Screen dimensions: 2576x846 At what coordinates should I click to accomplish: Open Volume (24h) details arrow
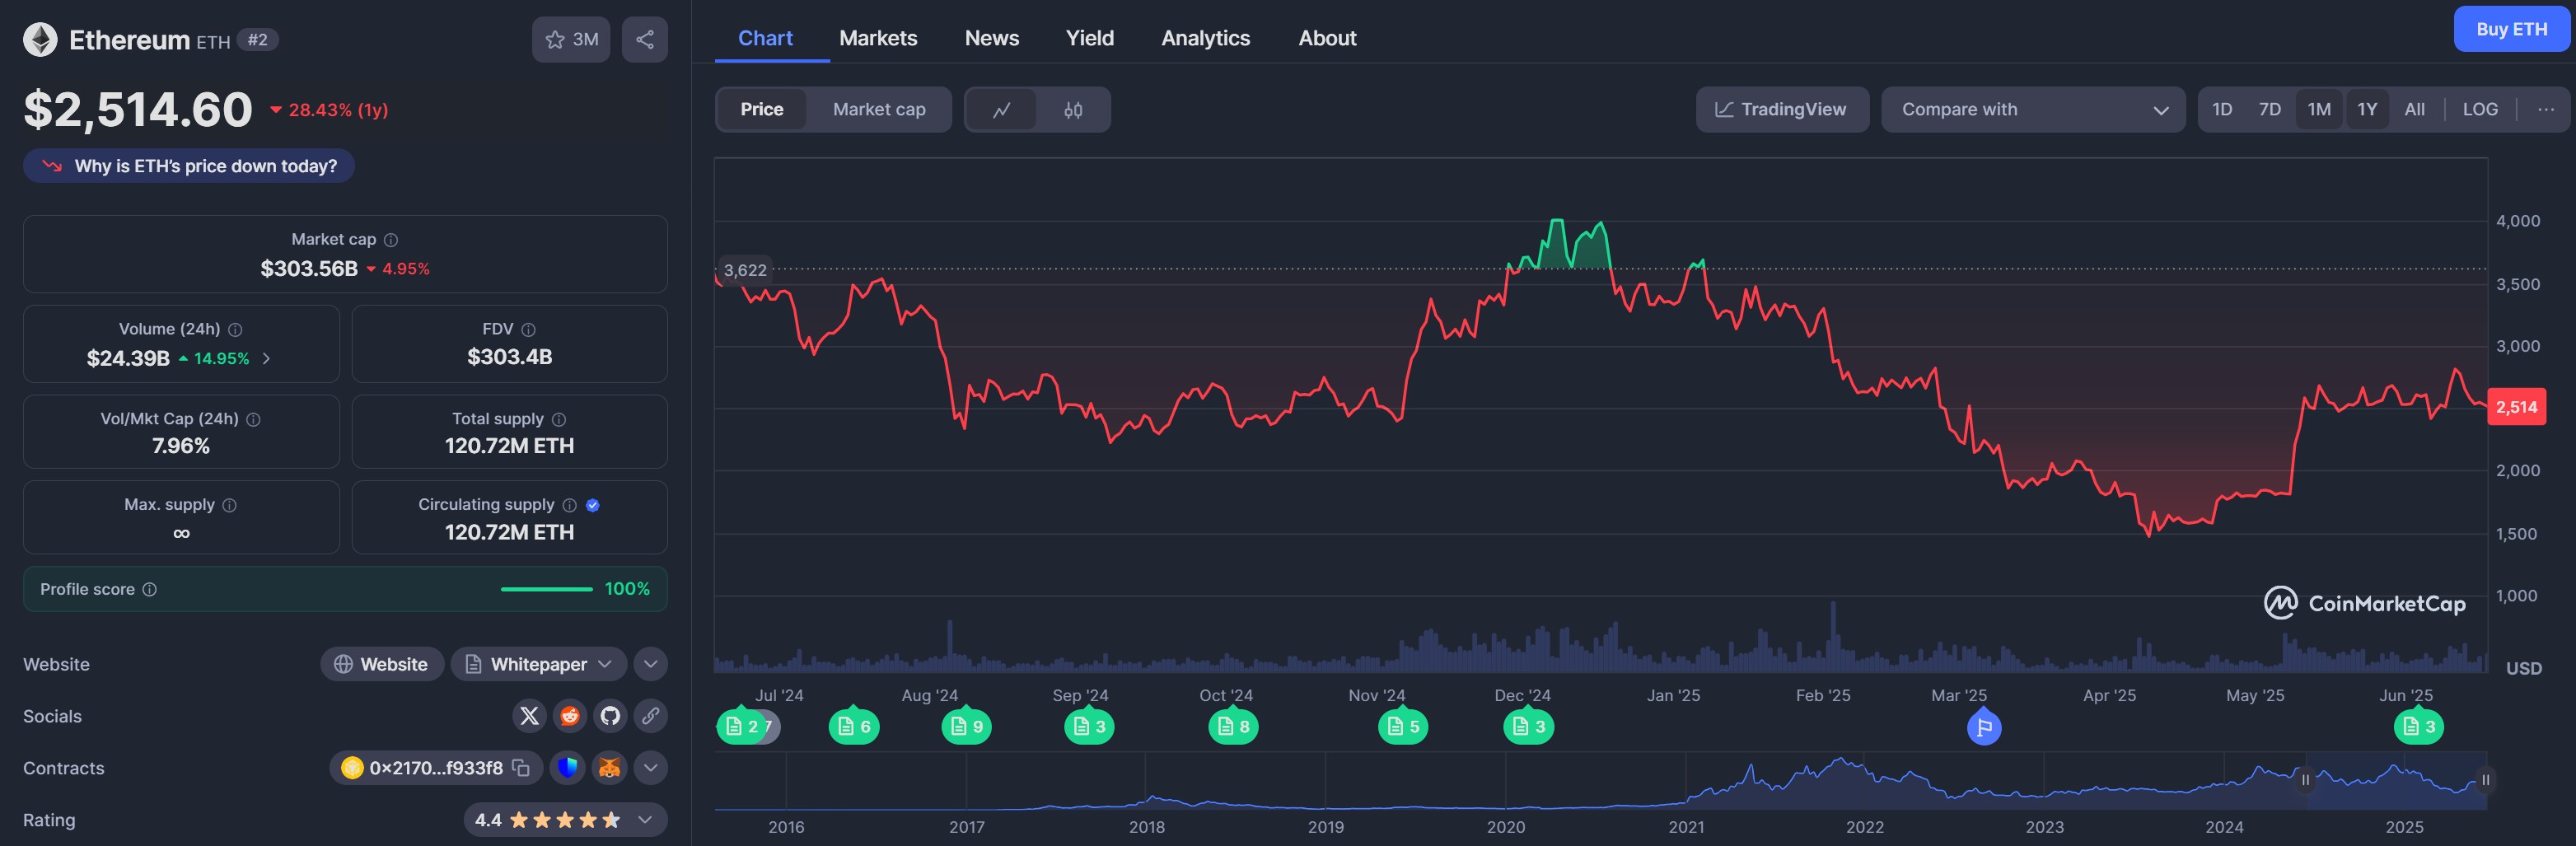pyautogui.click(x=266, y=358)
